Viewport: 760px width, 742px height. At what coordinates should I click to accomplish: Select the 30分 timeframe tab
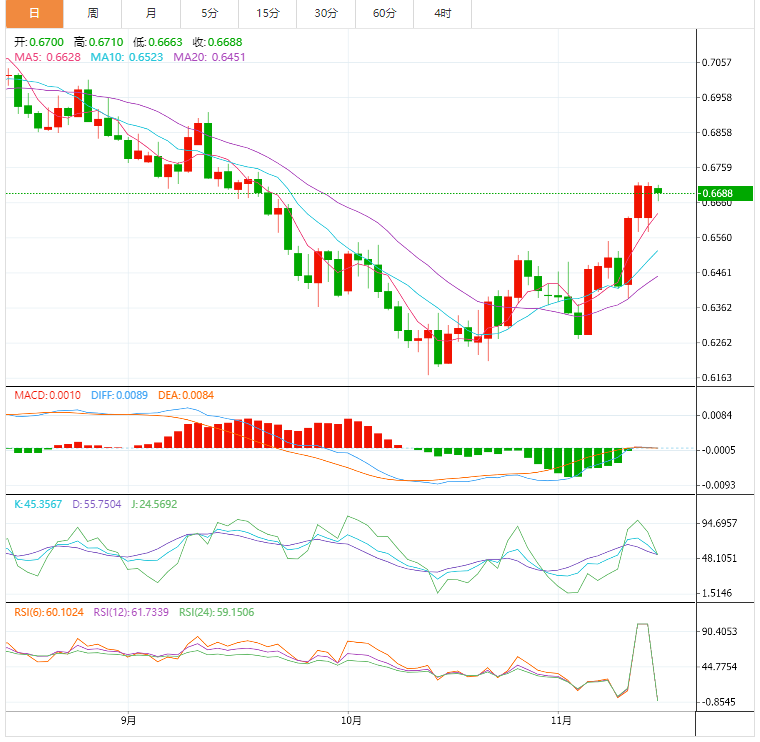326,14
